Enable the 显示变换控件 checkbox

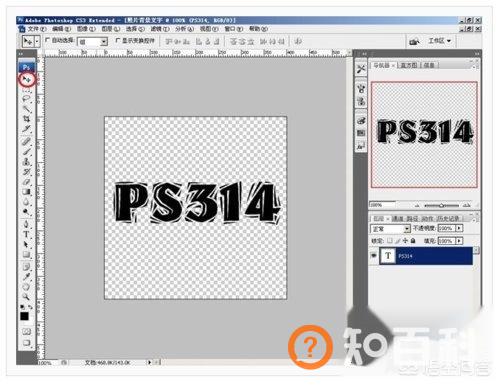coord(118,40)
